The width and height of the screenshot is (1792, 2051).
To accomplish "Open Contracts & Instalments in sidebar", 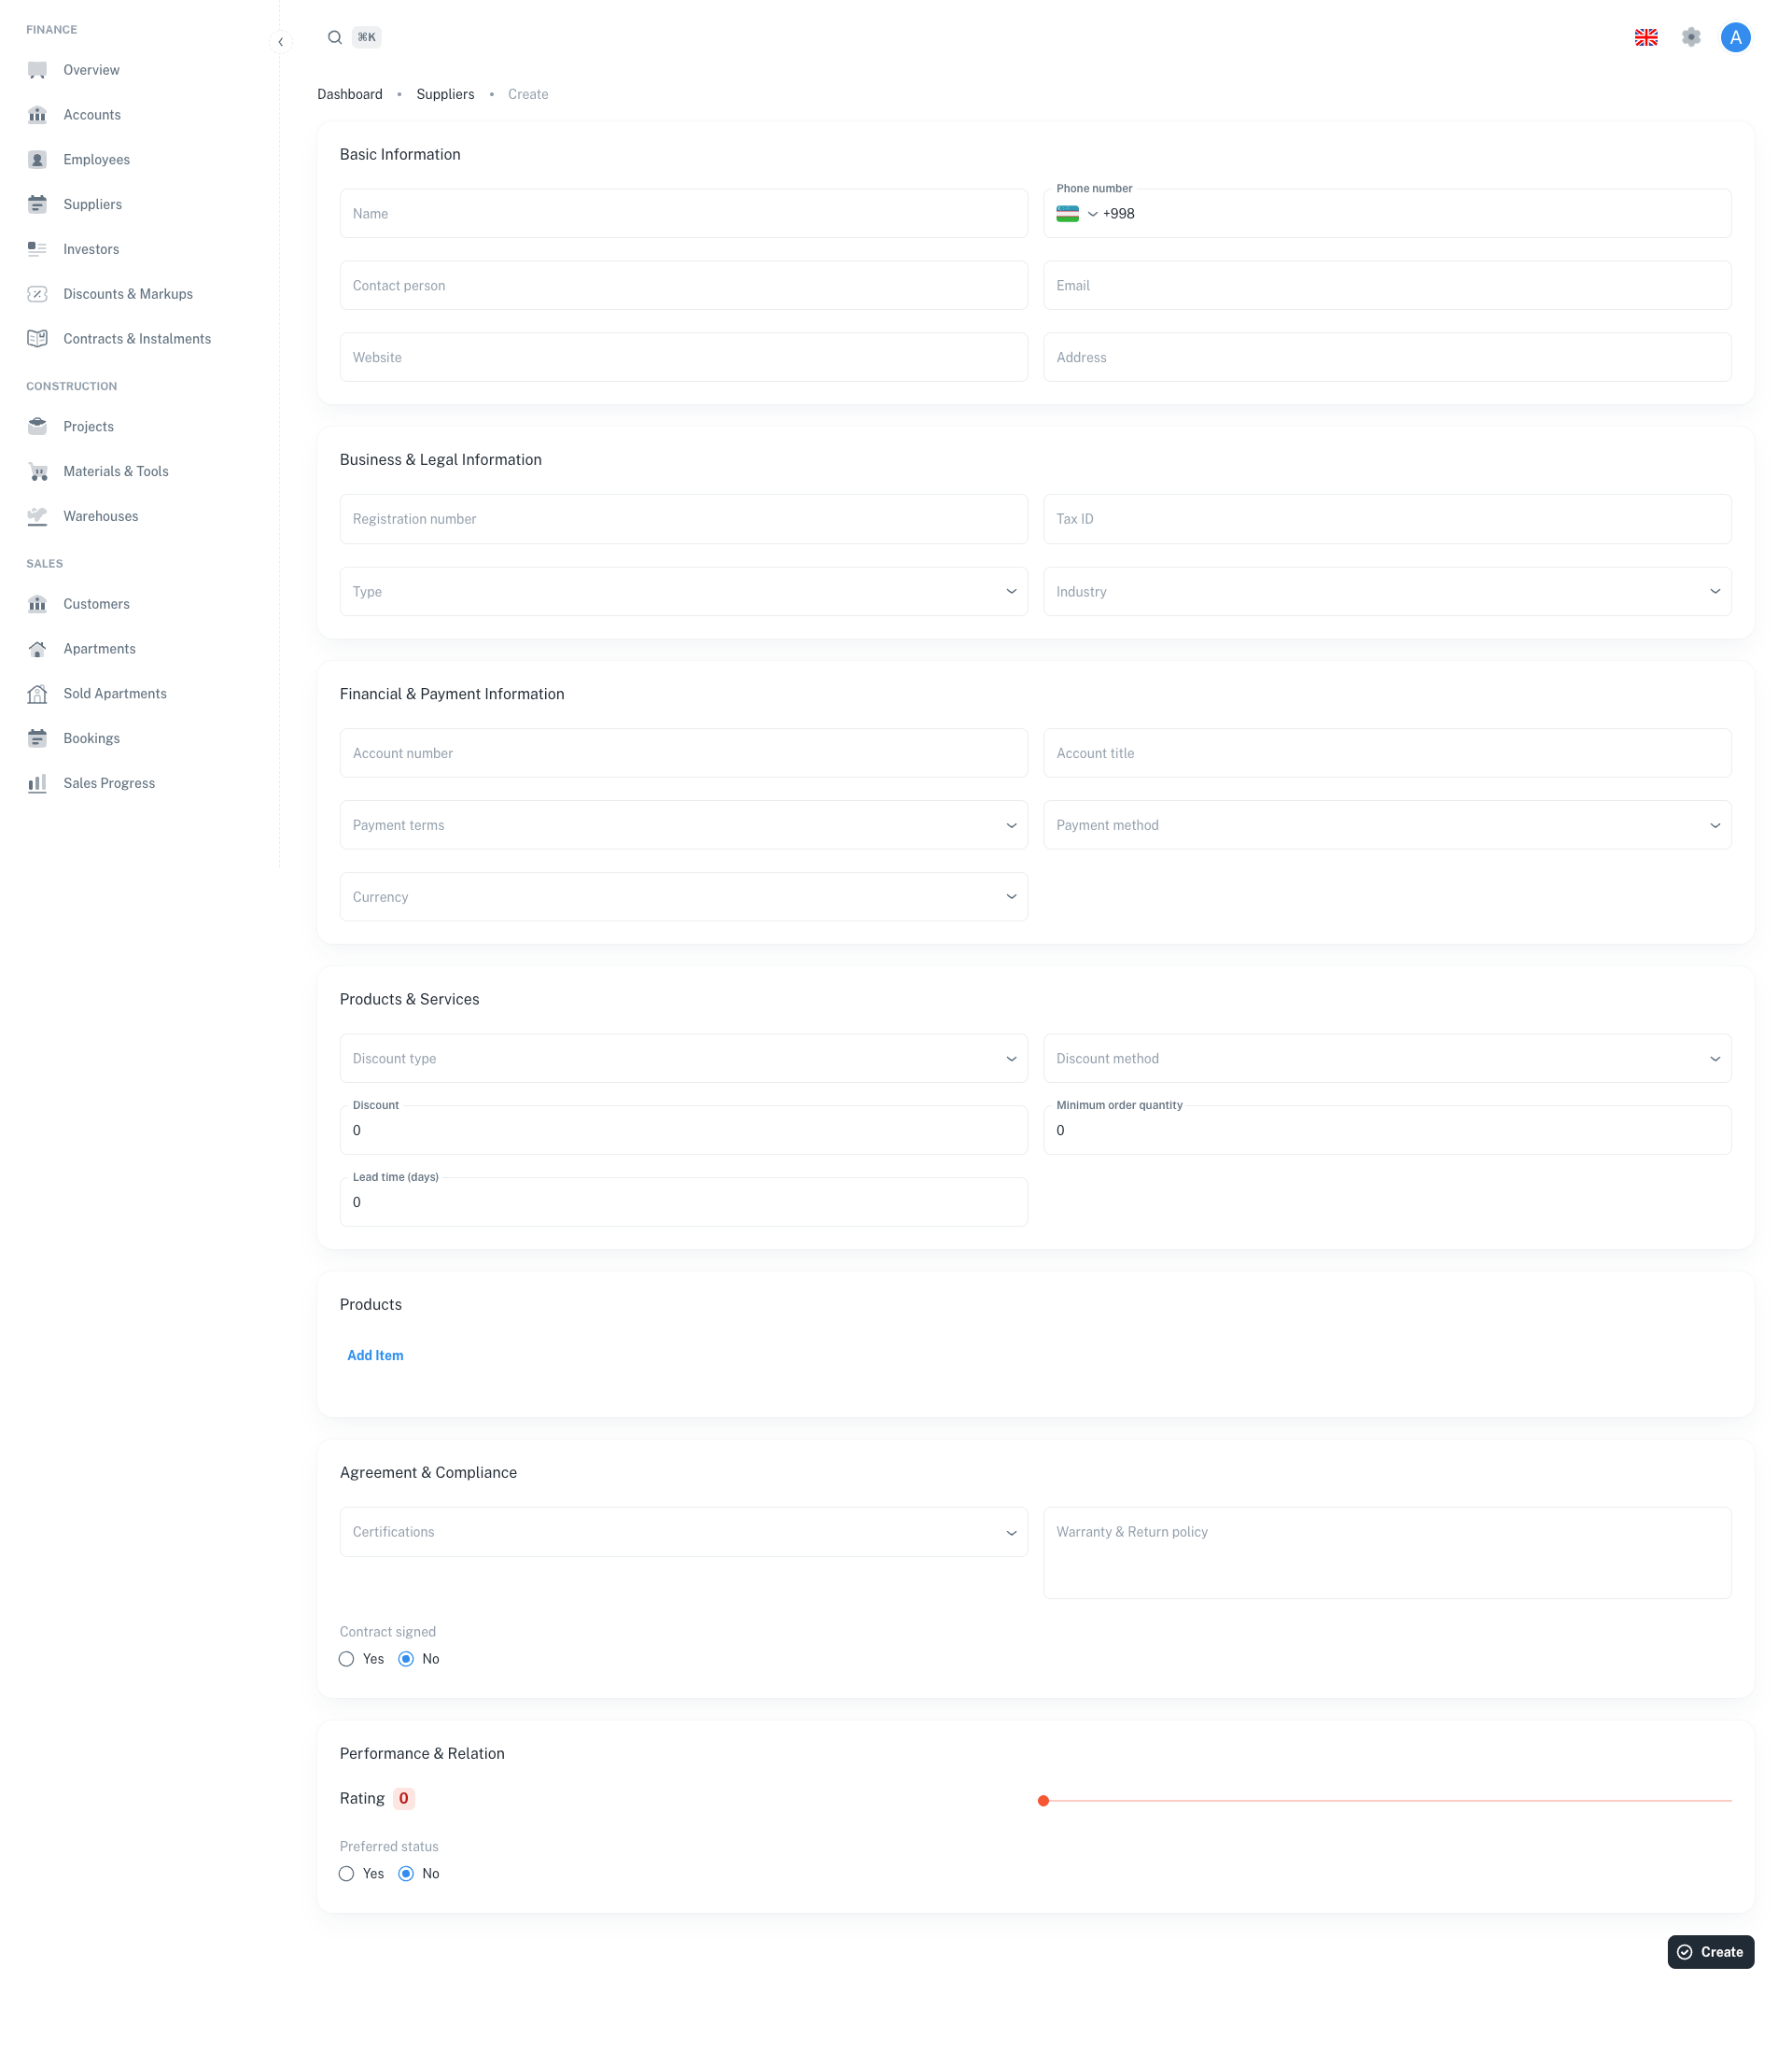I will 137,339.
